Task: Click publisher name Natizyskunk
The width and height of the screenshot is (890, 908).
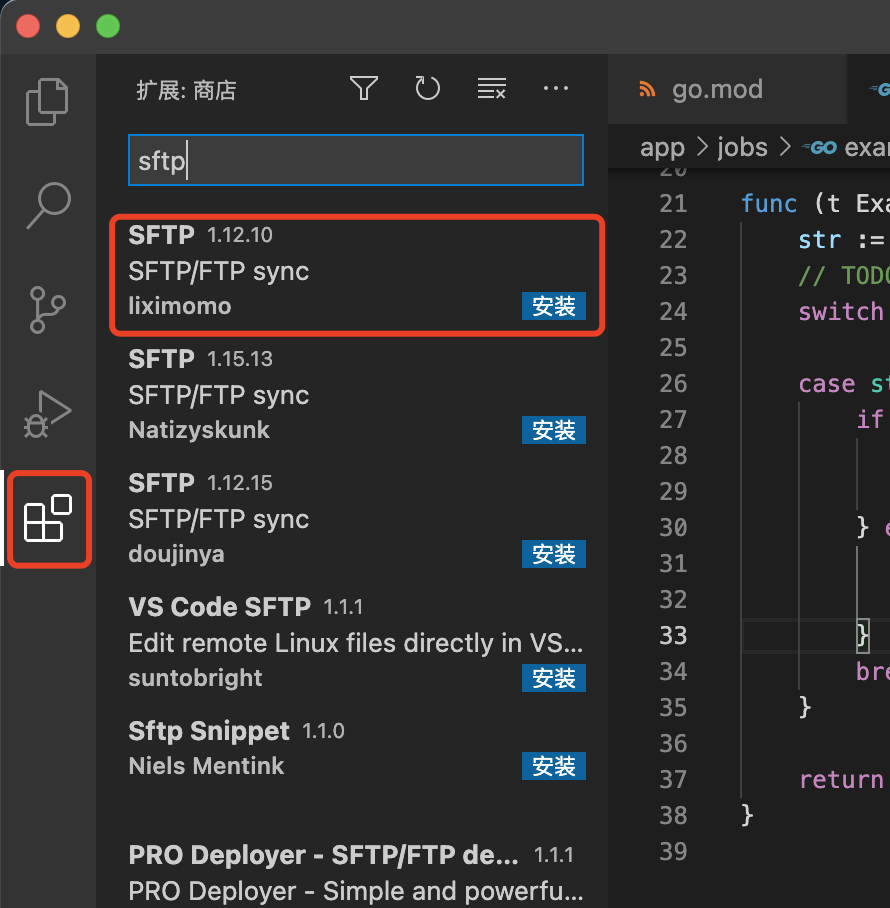Action: pos(199,430)
